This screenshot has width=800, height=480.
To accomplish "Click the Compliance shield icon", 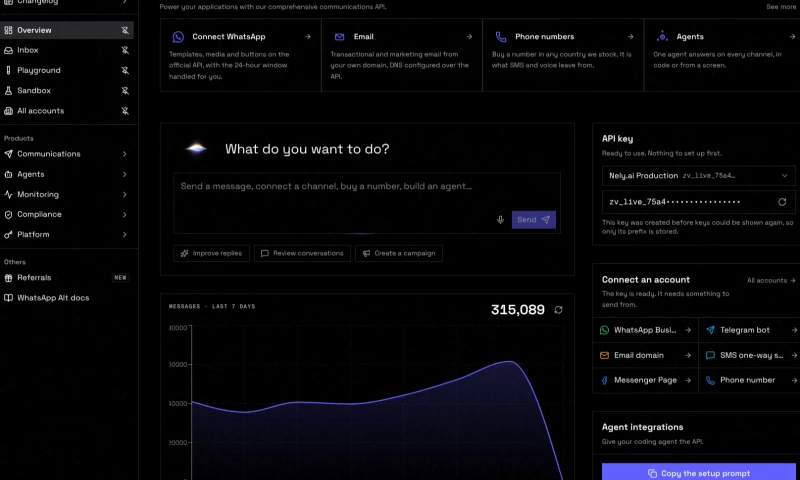I will click(x=8, y=215).
